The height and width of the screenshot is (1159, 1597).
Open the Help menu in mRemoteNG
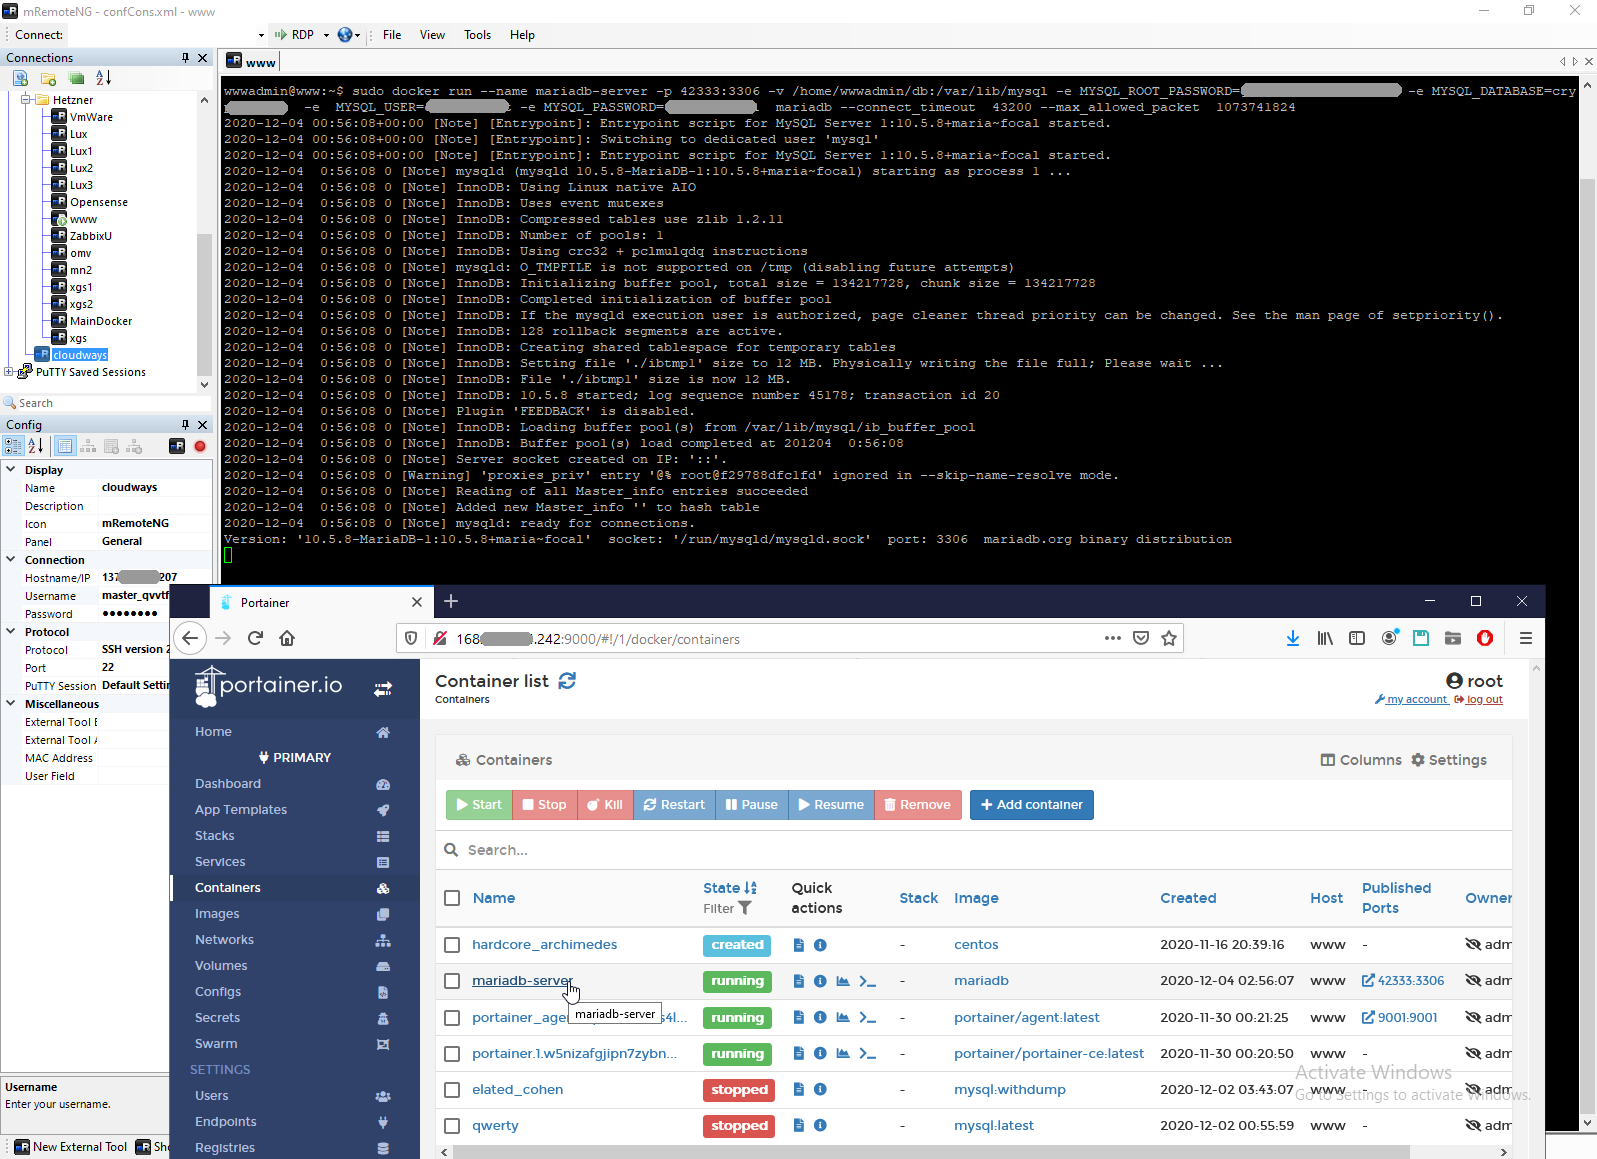point(522,35)
